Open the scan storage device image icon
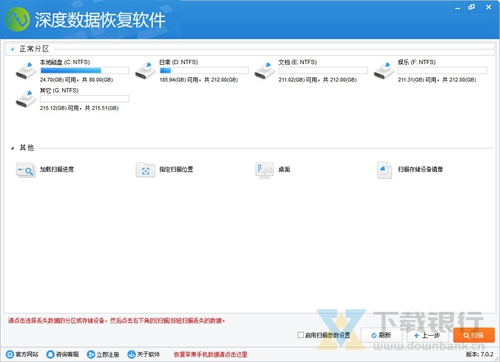500x362 pixels. coord(384,170)
